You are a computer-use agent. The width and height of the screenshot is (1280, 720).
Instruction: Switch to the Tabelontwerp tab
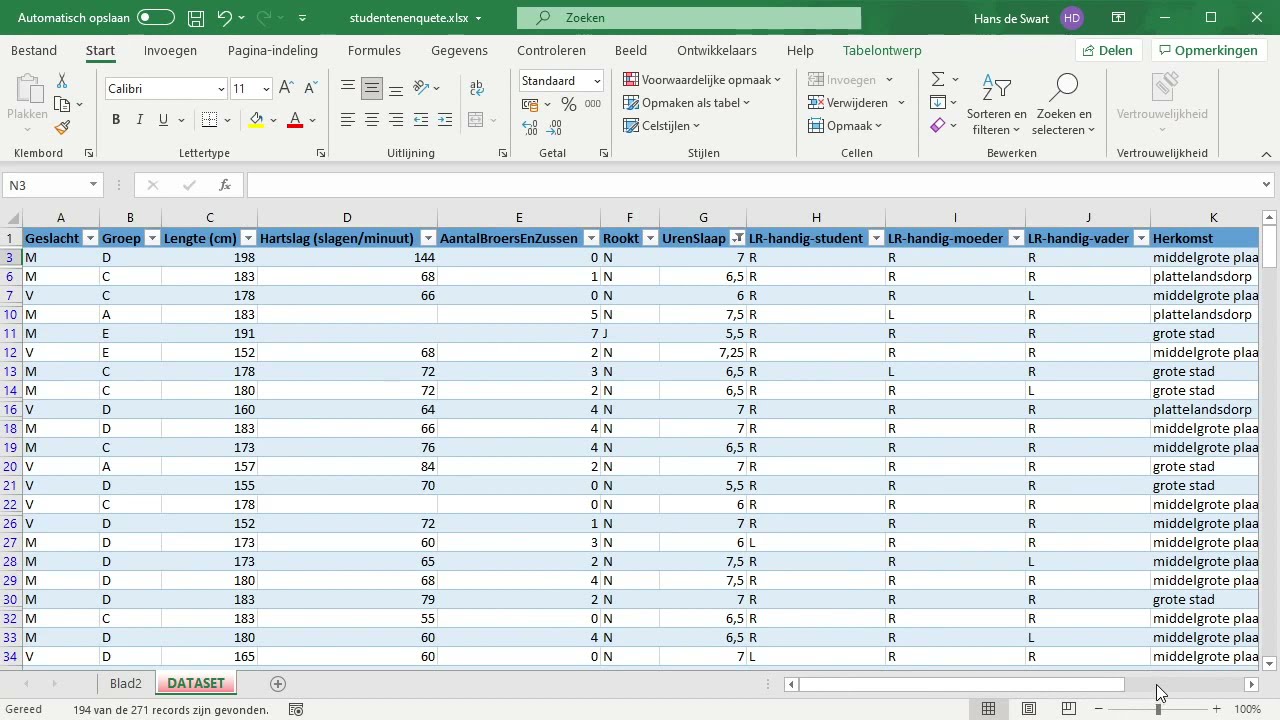[882, 51]
